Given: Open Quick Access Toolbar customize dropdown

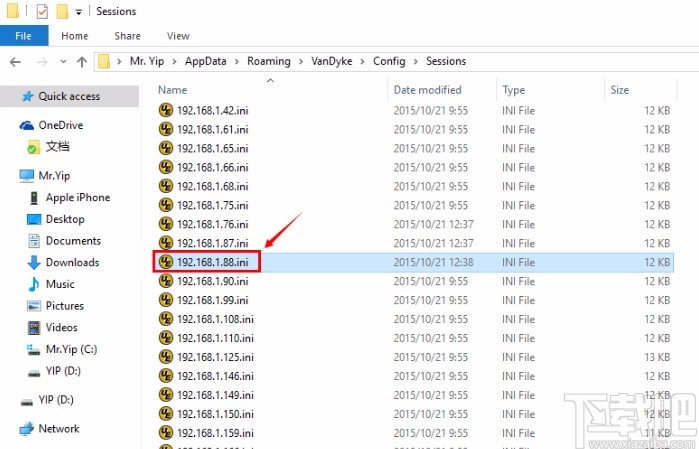Looking at the screenshot, I should click(78, 12).
